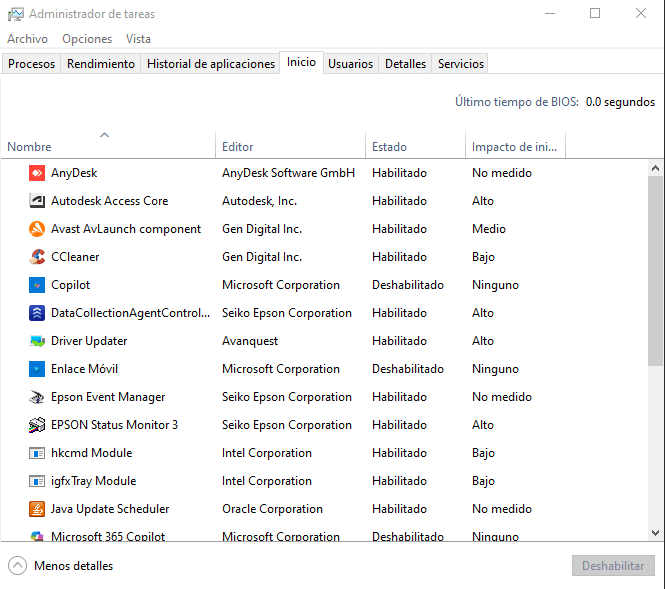Switch to the Procesos tab

coord(31,64)
